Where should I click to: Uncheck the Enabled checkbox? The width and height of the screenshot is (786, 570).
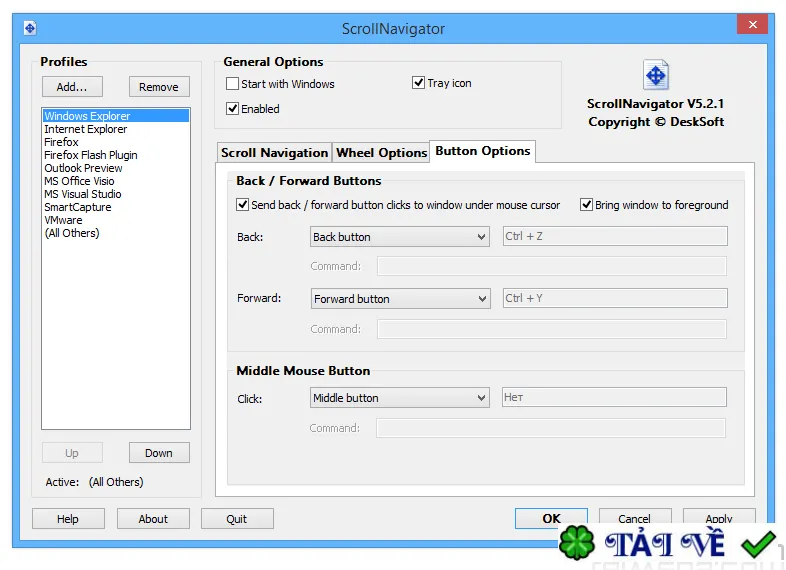232,108
